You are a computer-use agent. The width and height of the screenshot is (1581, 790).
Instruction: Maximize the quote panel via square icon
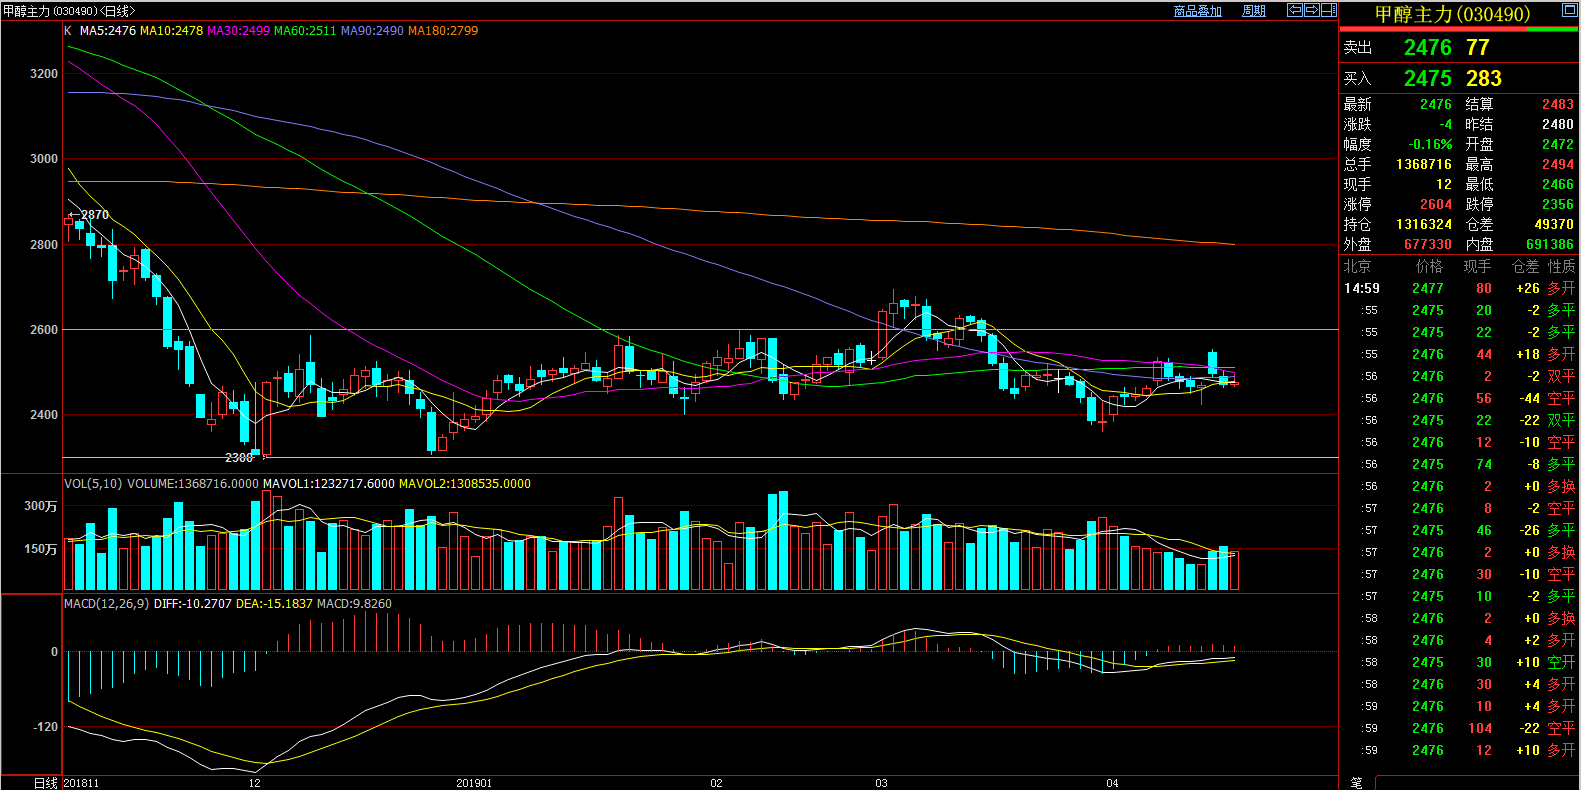pyautogui.click(x=1569, y=10)
